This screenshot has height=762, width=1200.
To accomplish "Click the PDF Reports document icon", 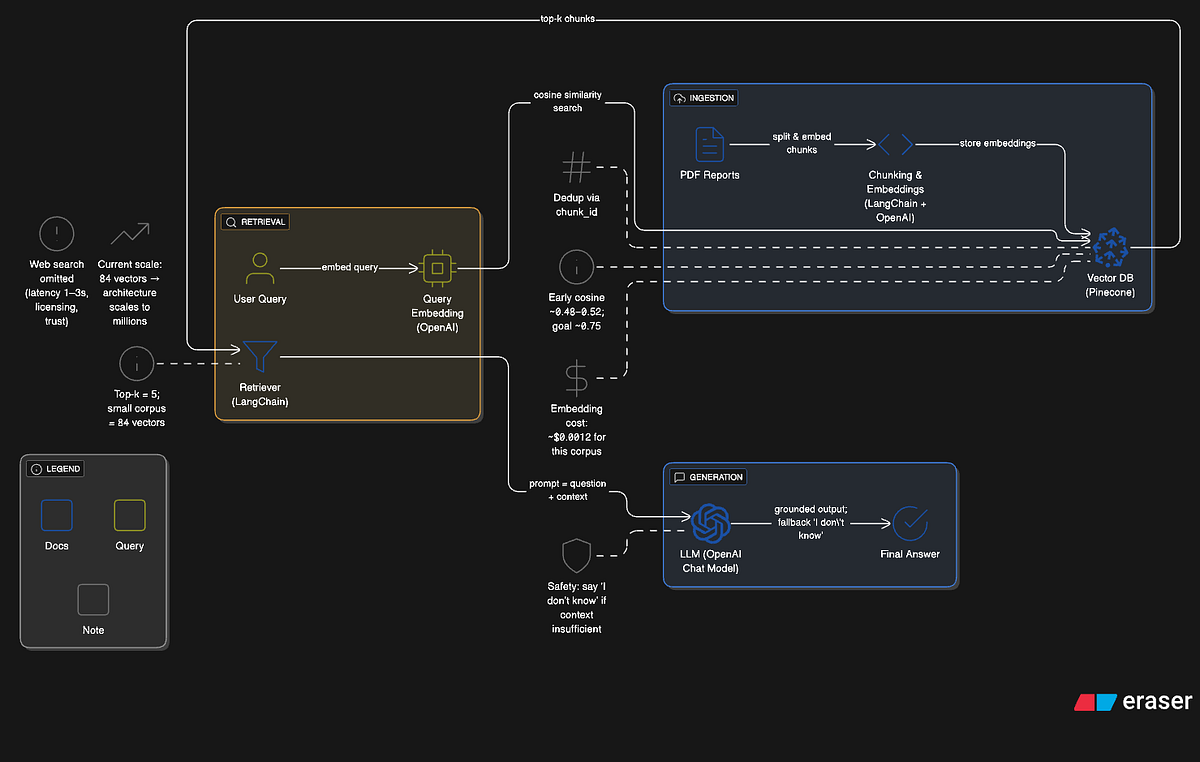I will point(711,145).
